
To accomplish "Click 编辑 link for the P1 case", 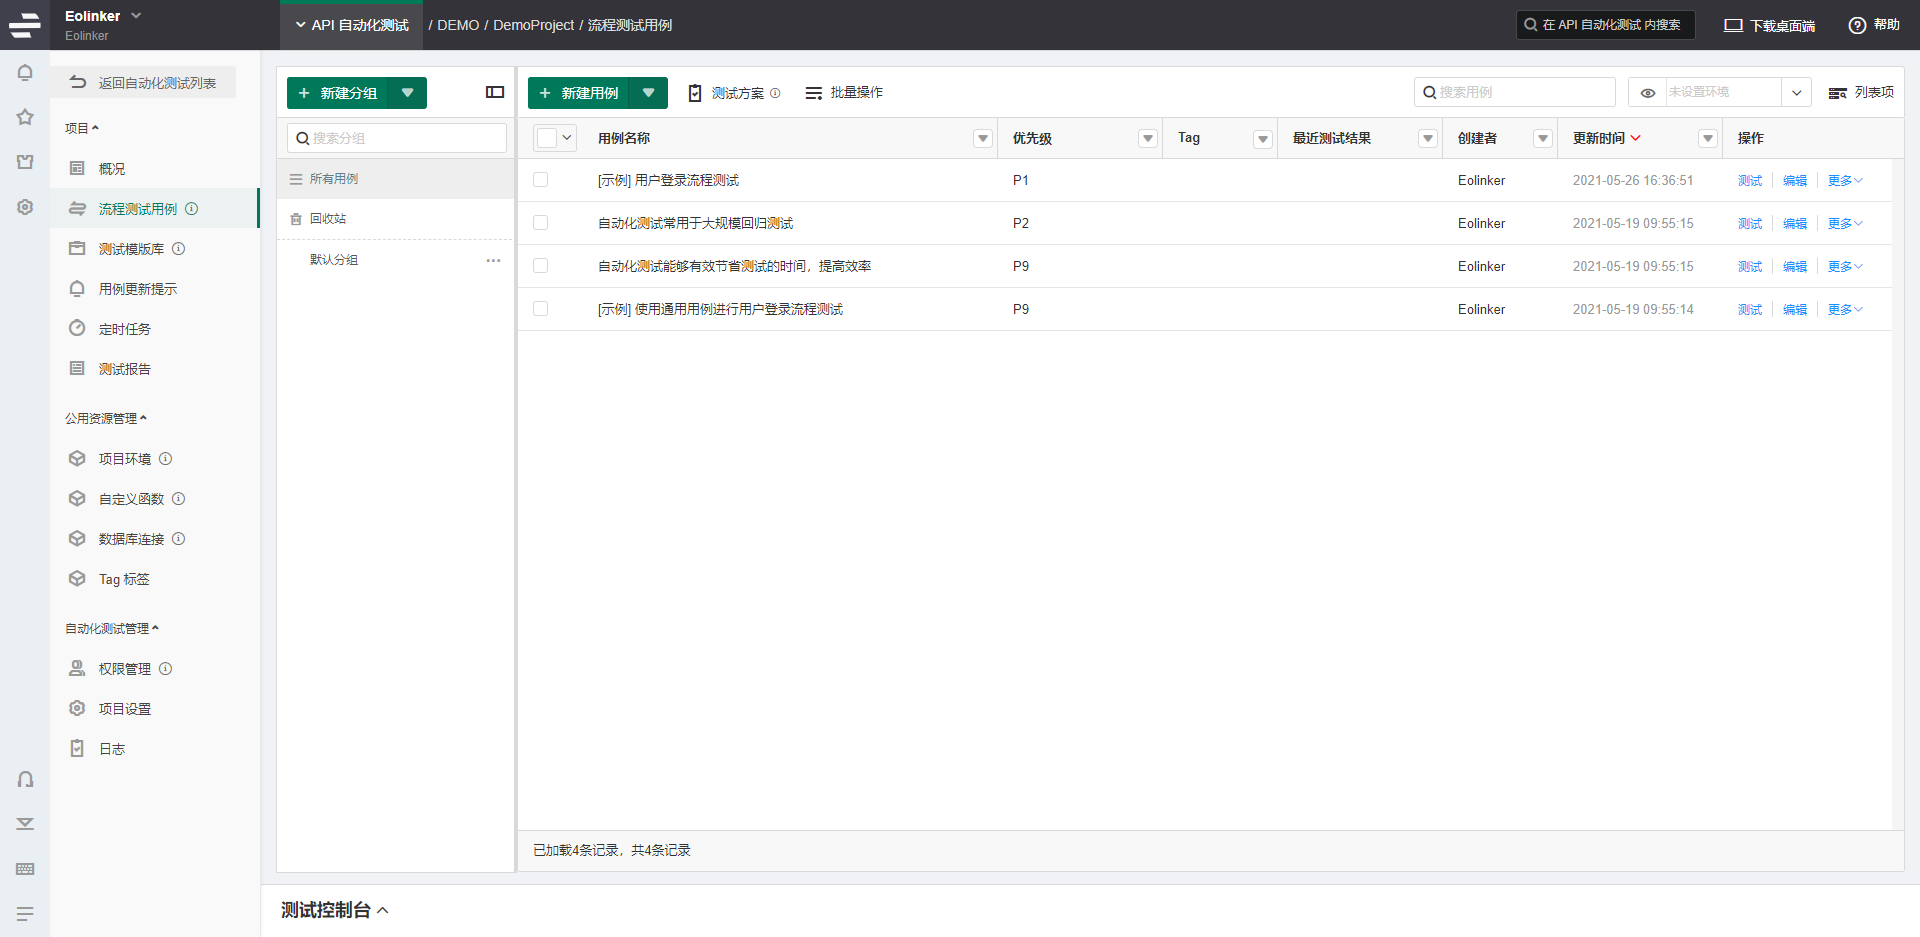I will tap(1794, 181).
